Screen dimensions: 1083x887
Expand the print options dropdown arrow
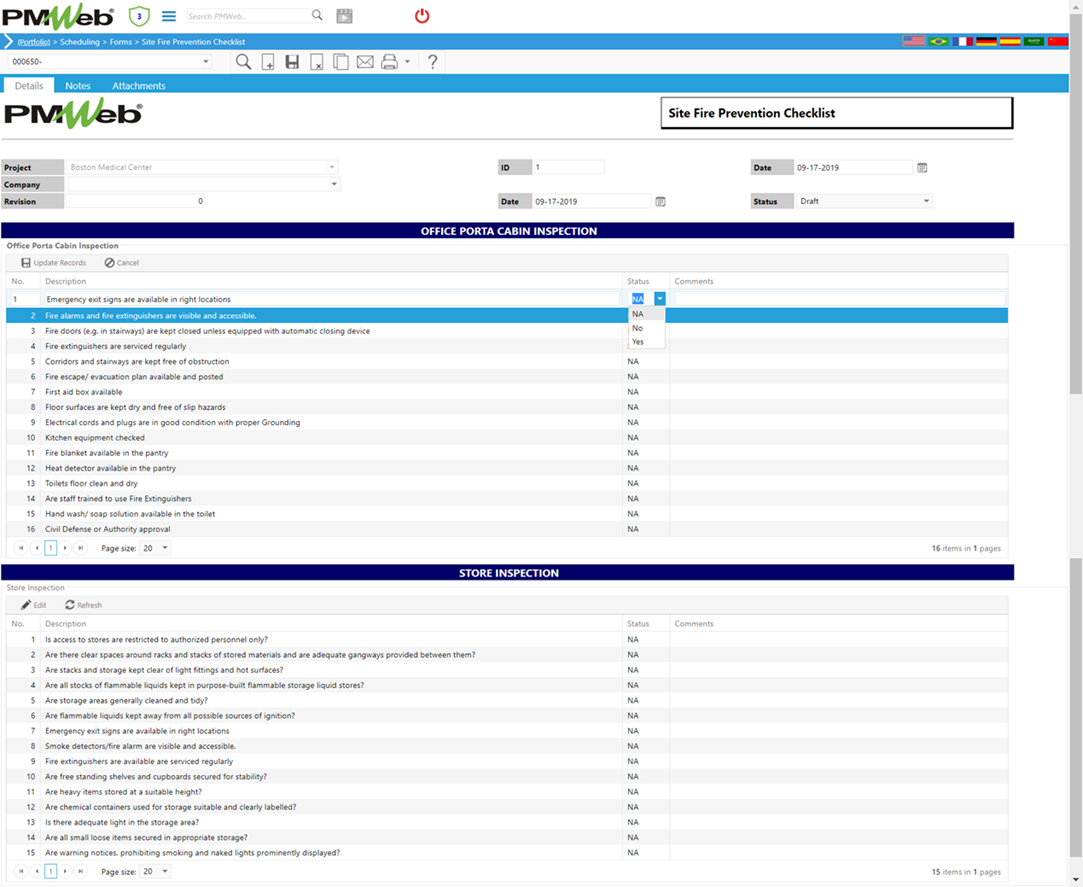[x=408, y=61]
